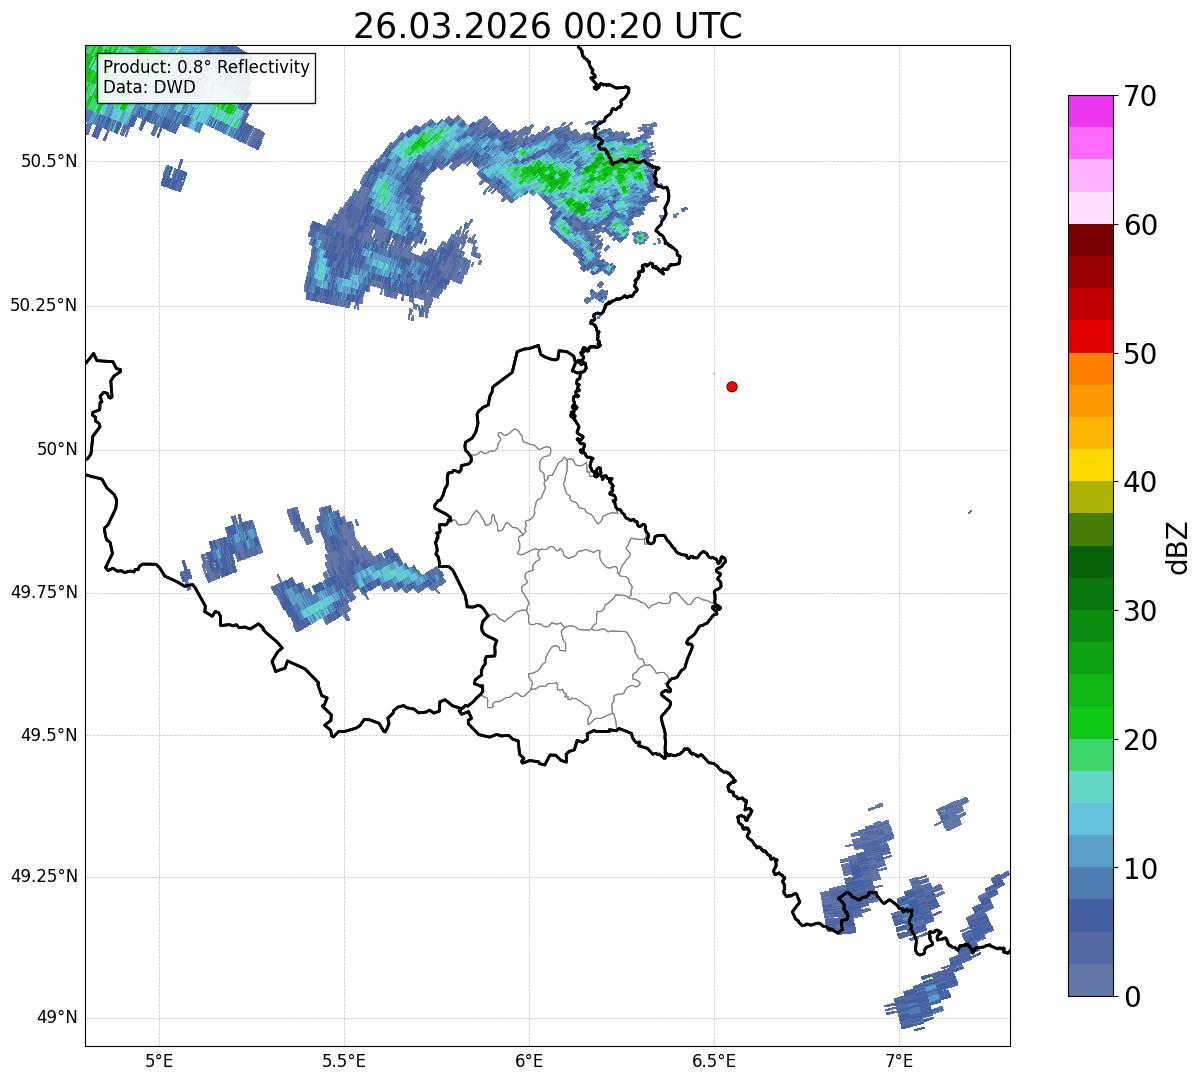Viewport: 1202px width, 1081px height.
Task: Click the 49.5°N latitude label
Action: pyautogui.click(x=49, y=735)
